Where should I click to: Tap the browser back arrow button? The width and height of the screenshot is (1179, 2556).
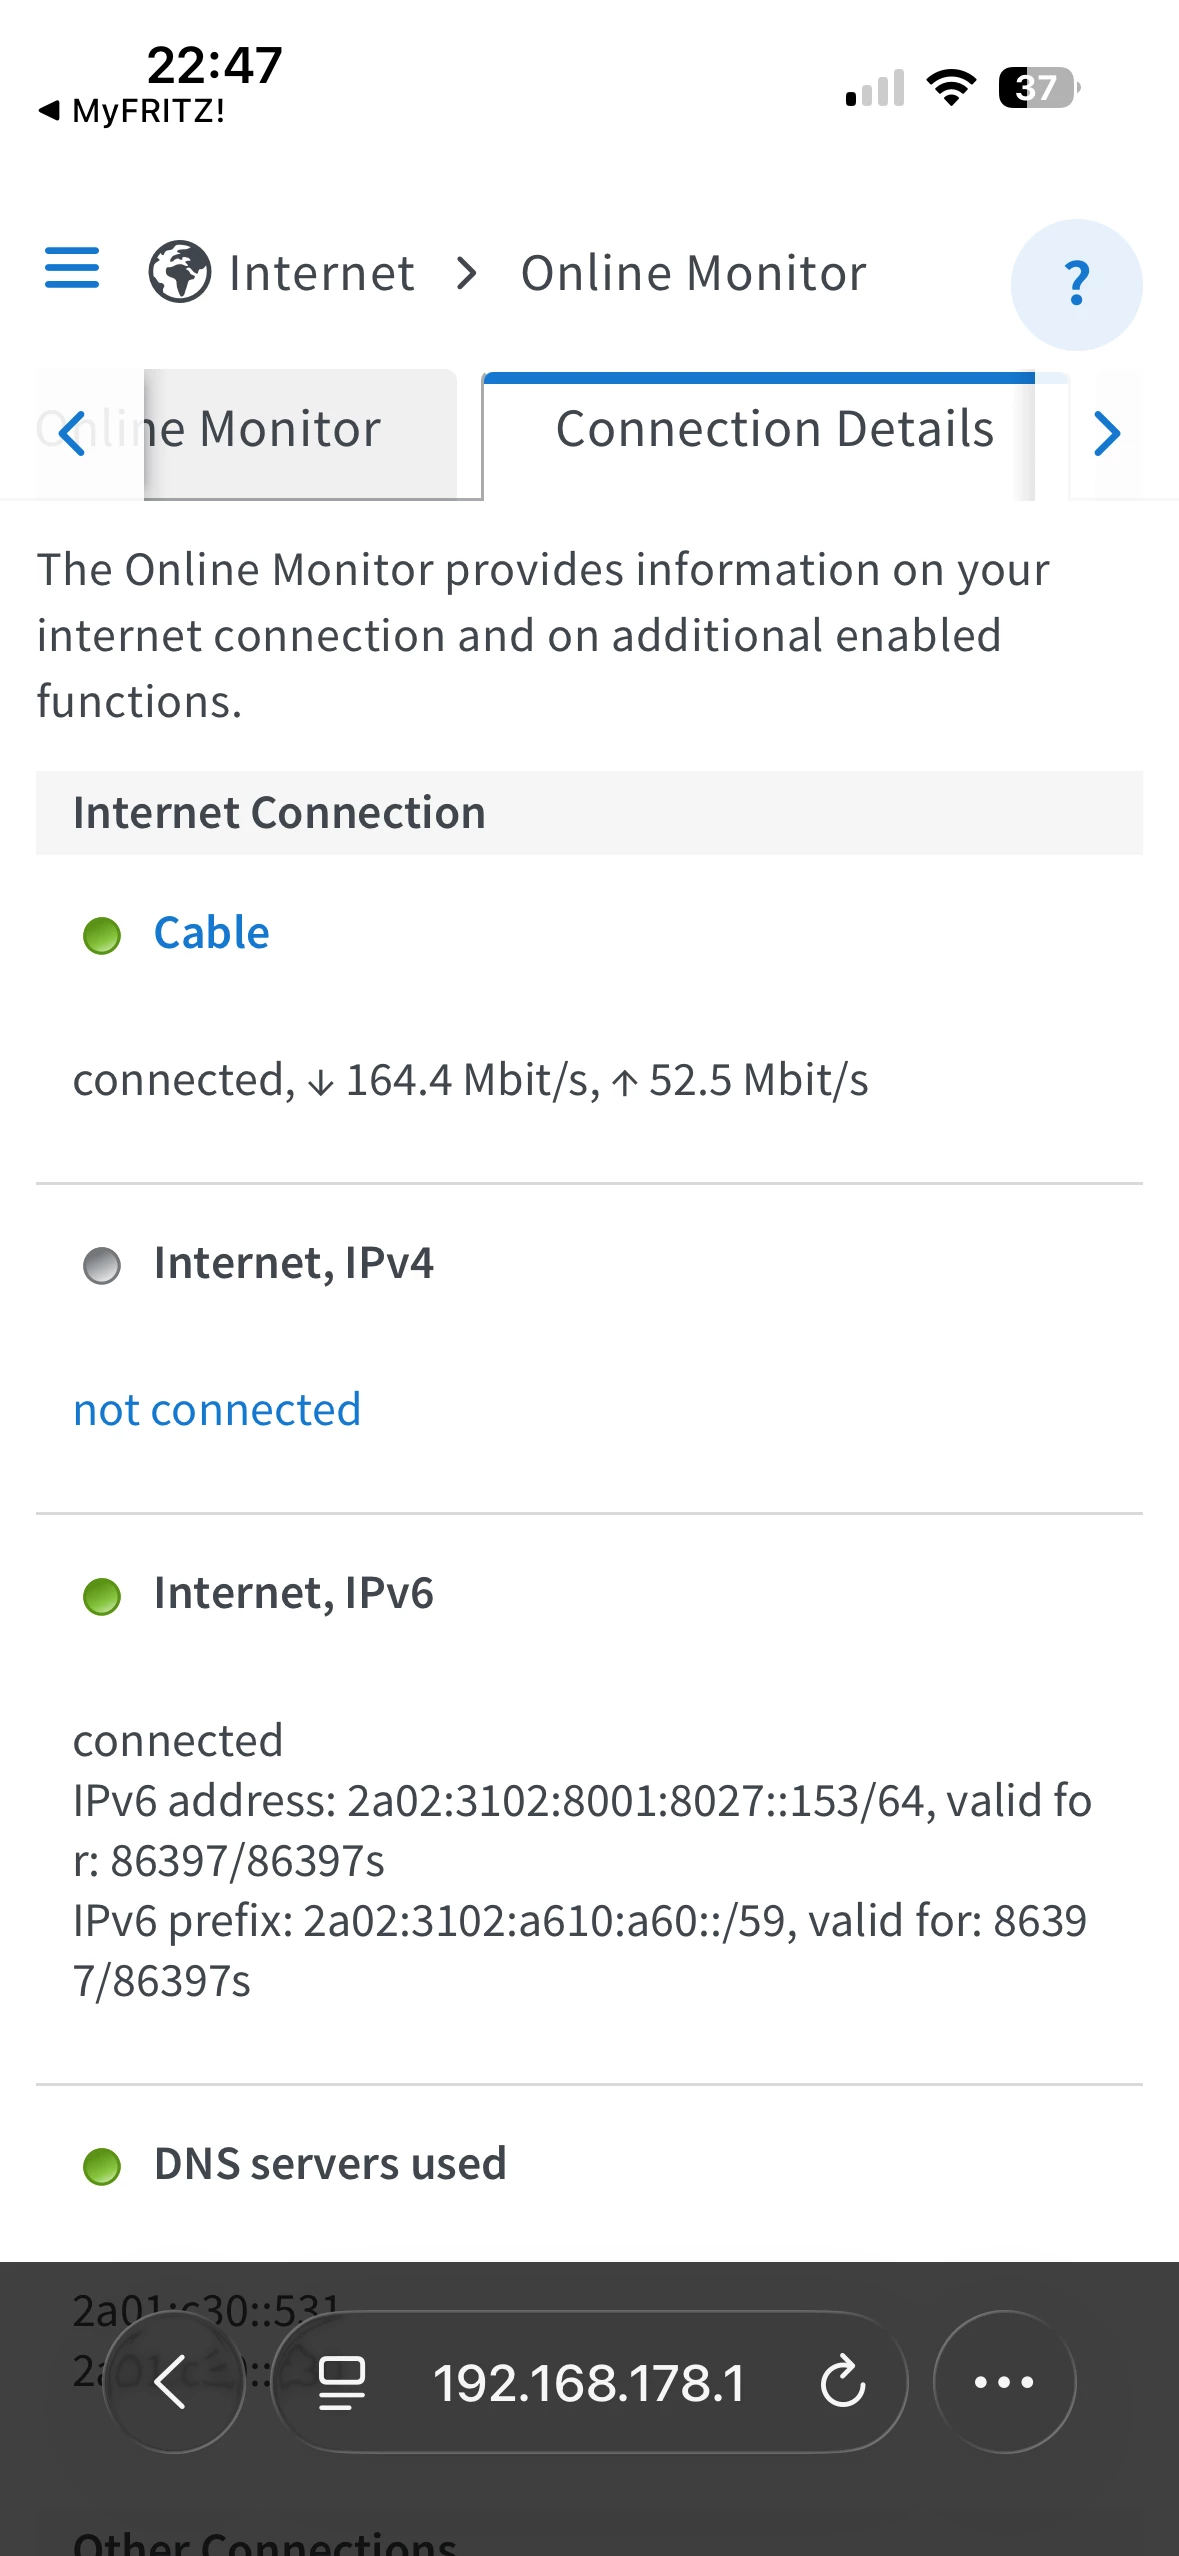pos(173,2381)
